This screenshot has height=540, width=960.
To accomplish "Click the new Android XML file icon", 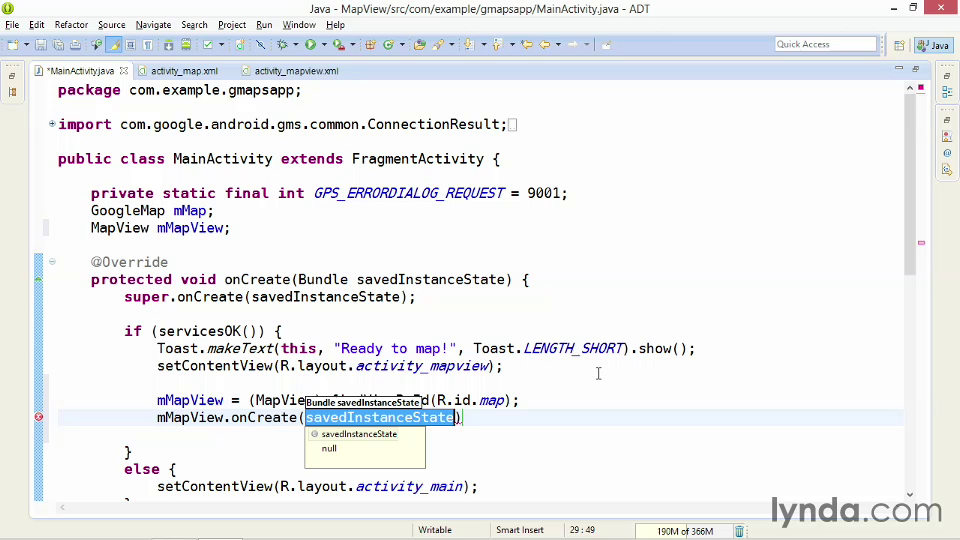I will 240,45.
